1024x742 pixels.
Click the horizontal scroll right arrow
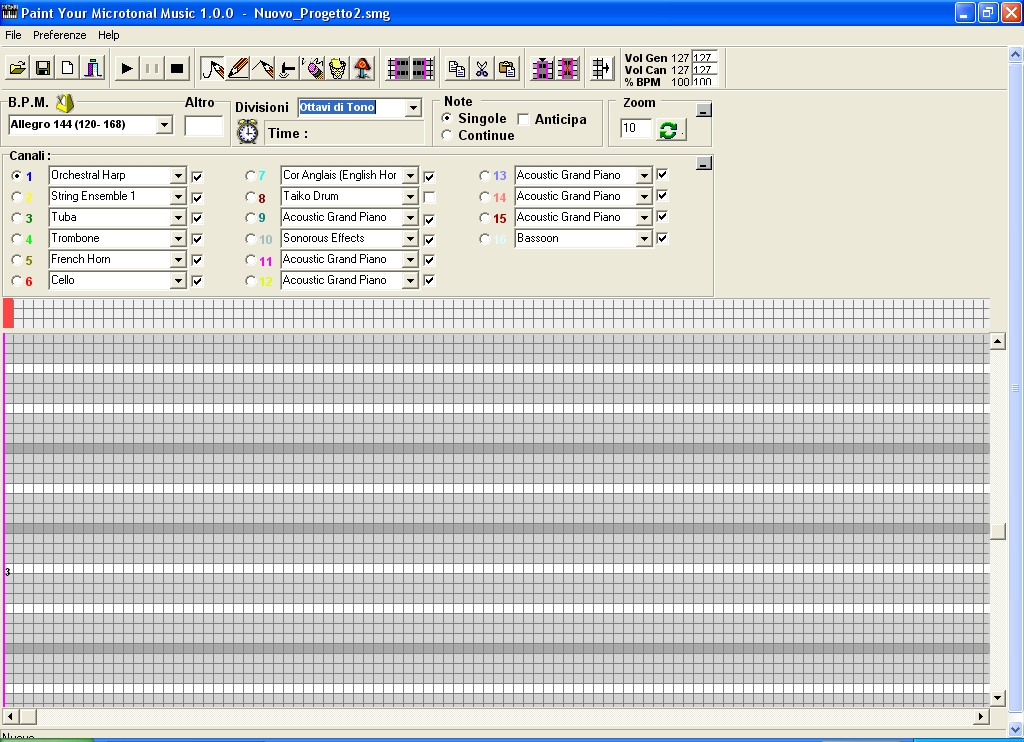point(981,717)
